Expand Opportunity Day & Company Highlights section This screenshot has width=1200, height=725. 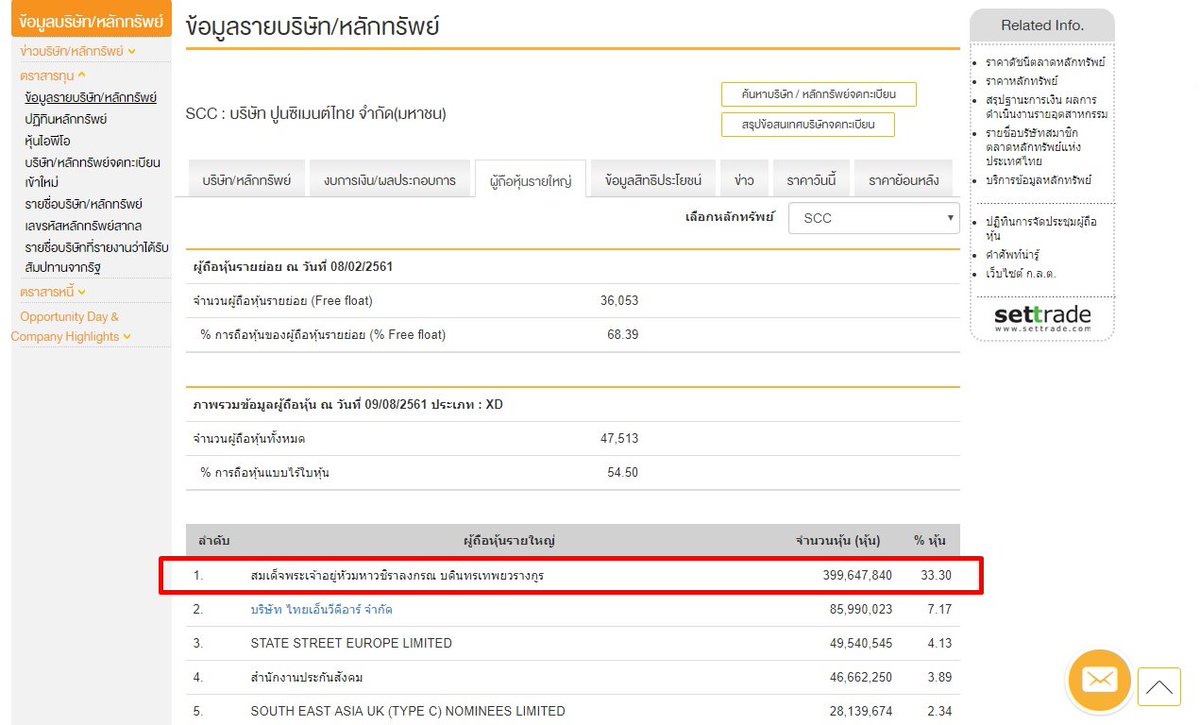click(70, 327)
